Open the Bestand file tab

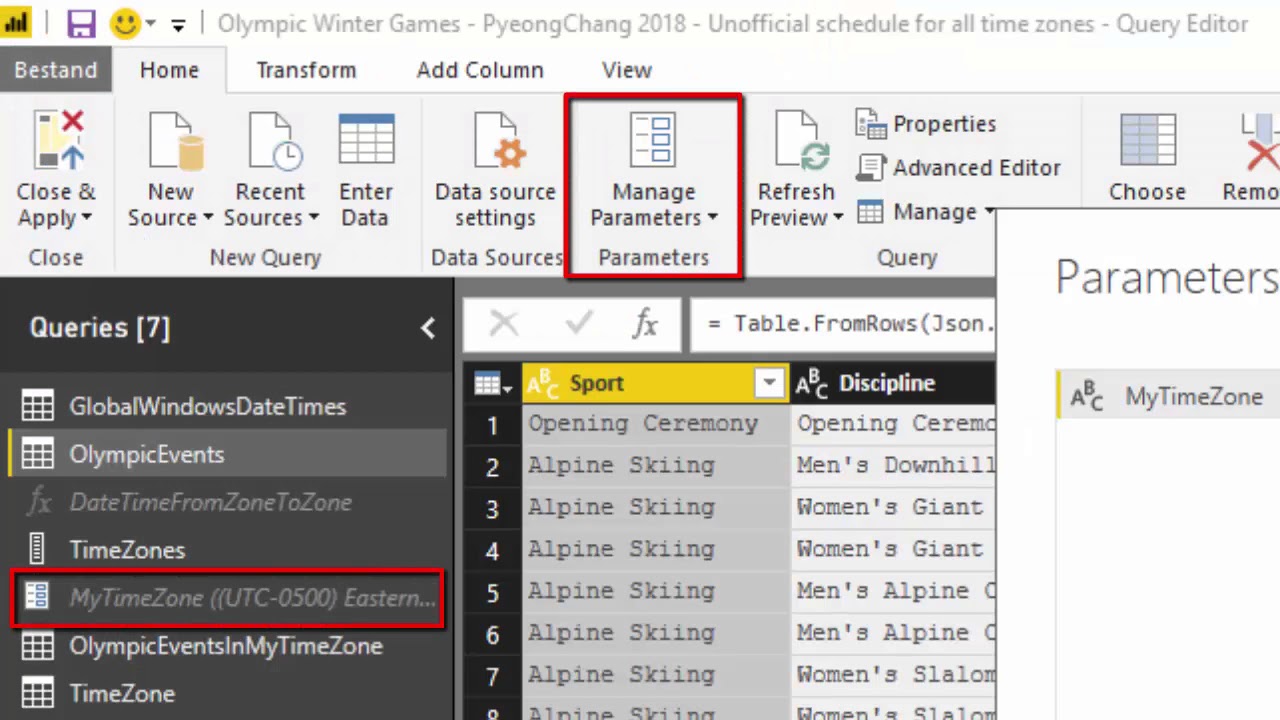(56, 70)
